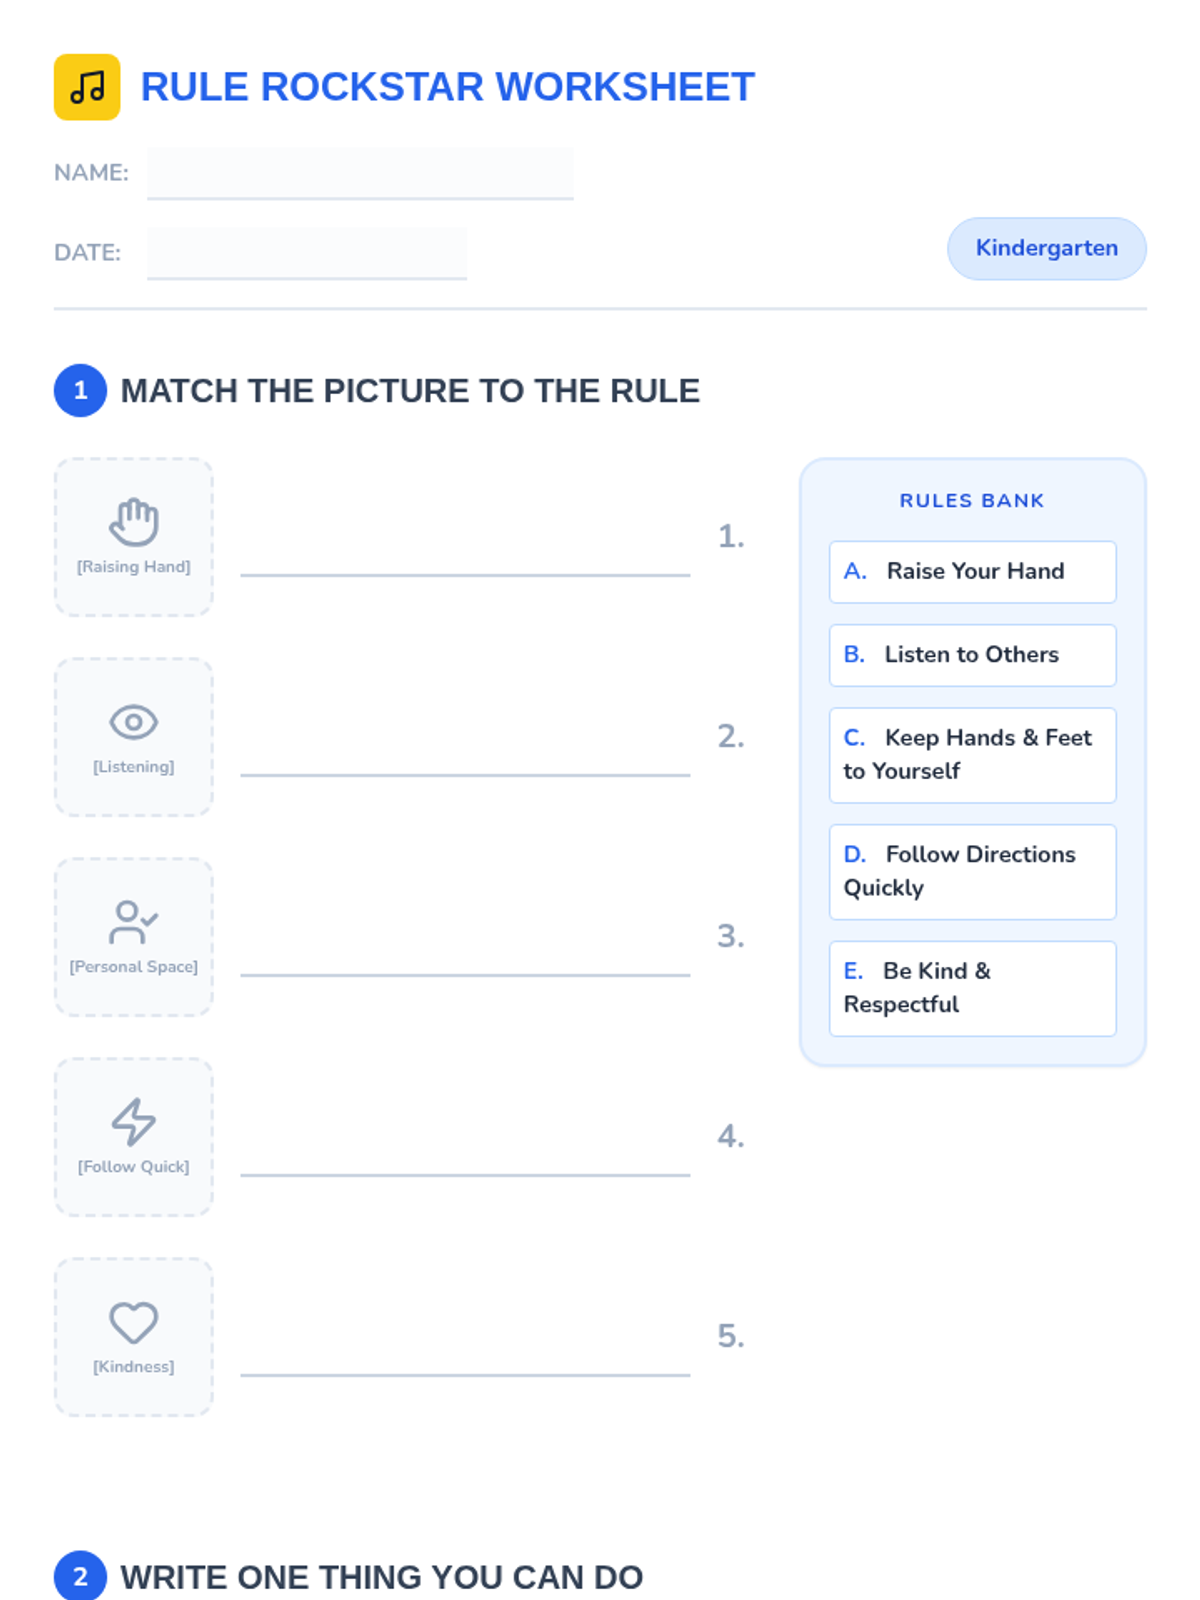Click the blue number 2 section badge

pyautogui.click(x=80, y=1576)
